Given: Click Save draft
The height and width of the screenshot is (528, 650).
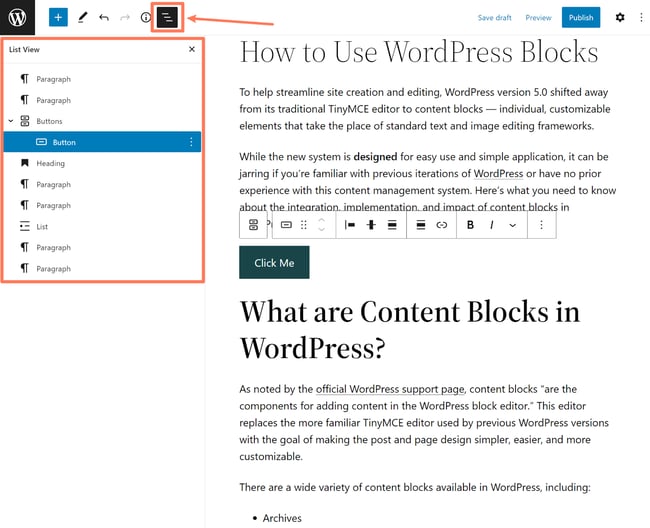Looking at the screenshot, I should pos(494,17).
